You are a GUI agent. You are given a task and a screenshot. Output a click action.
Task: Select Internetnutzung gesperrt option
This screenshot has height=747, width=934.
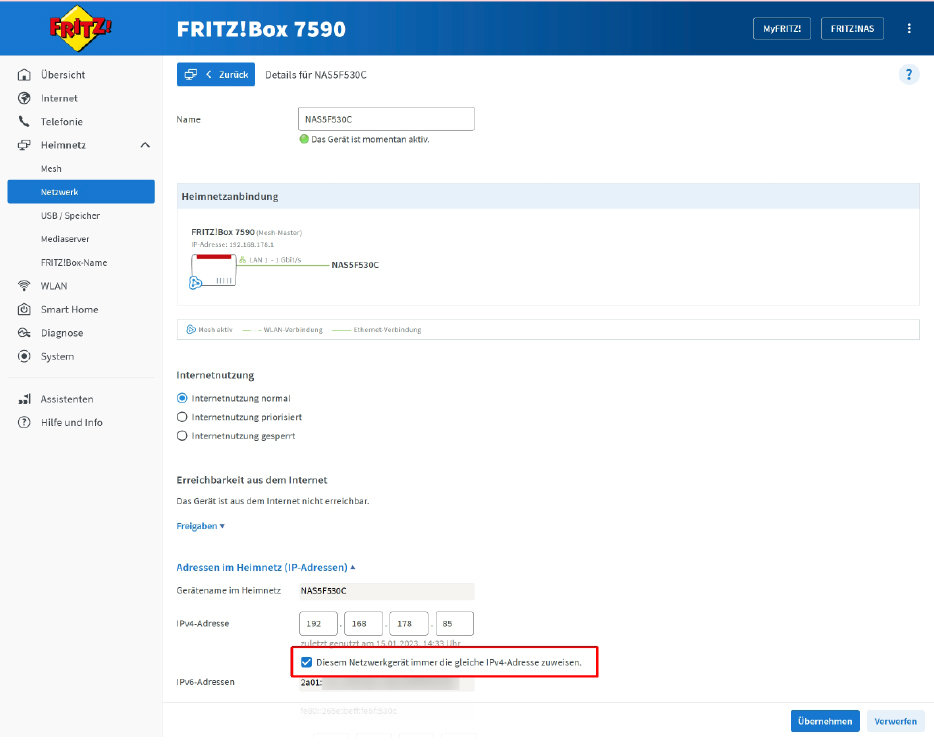coord(182,437)
